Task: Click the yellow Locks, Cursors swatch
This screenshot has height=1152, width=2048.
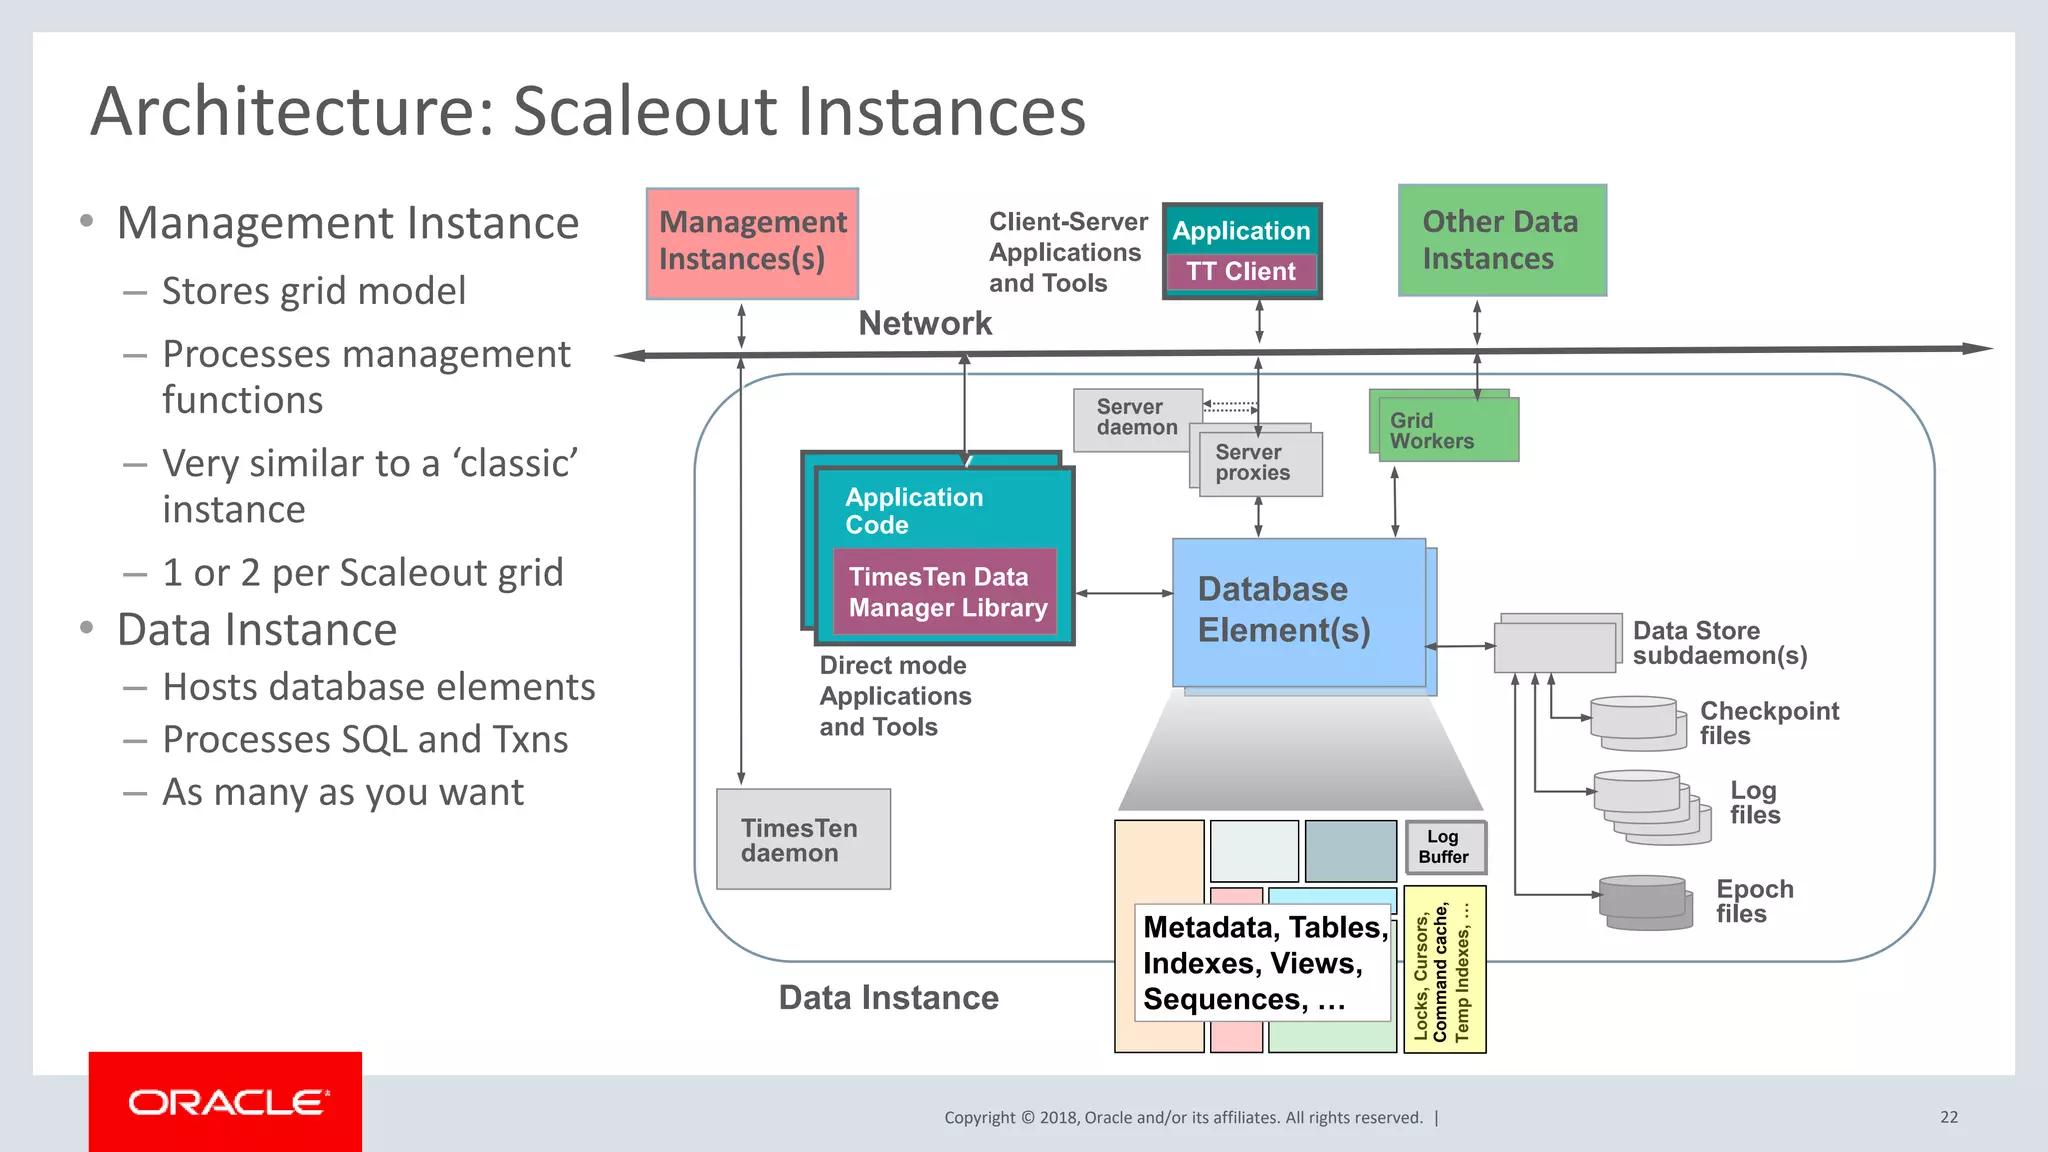Action: point(1444,970)
